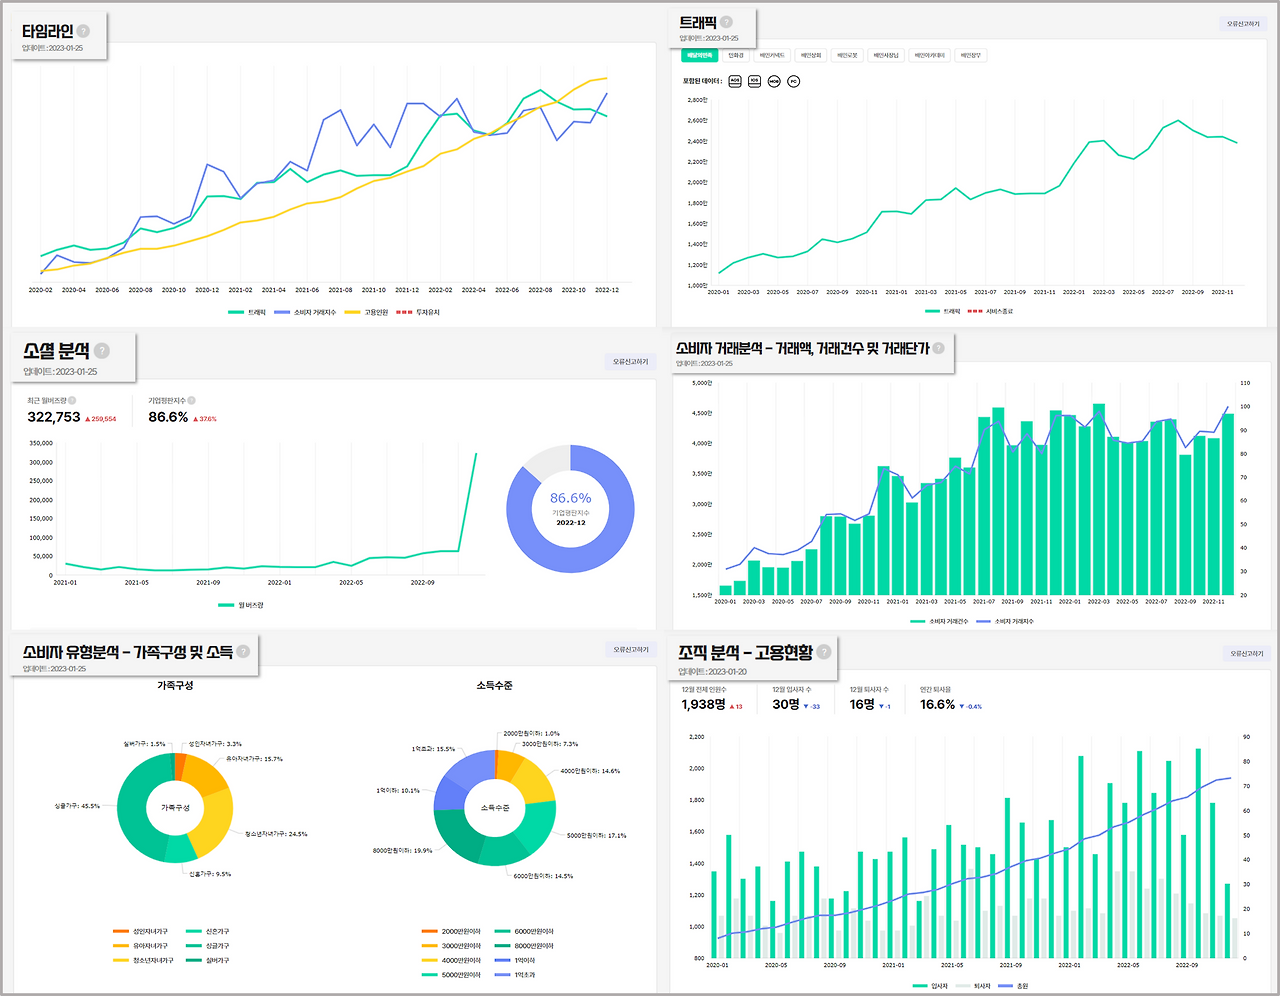Image resolution: width=1280 pixels, height=996 pixels.
Task: Toggle the AOS data source icon
Action: point(735,81)
